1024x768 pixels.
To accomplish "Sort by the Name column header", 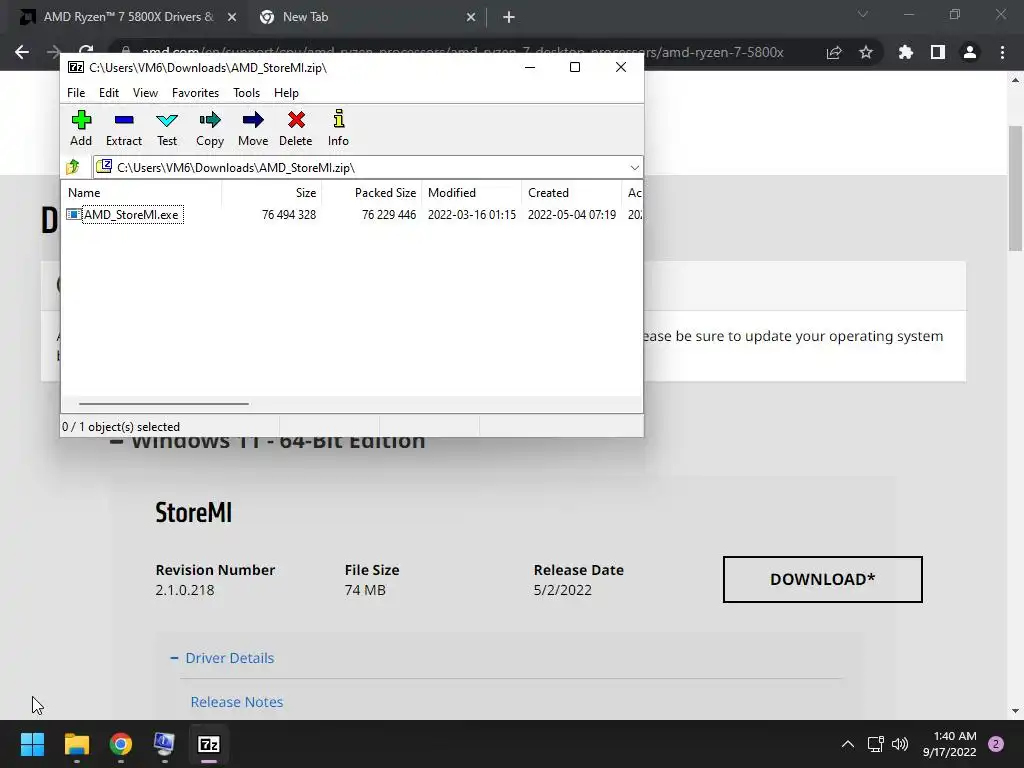I will click(x=141, y=193).
